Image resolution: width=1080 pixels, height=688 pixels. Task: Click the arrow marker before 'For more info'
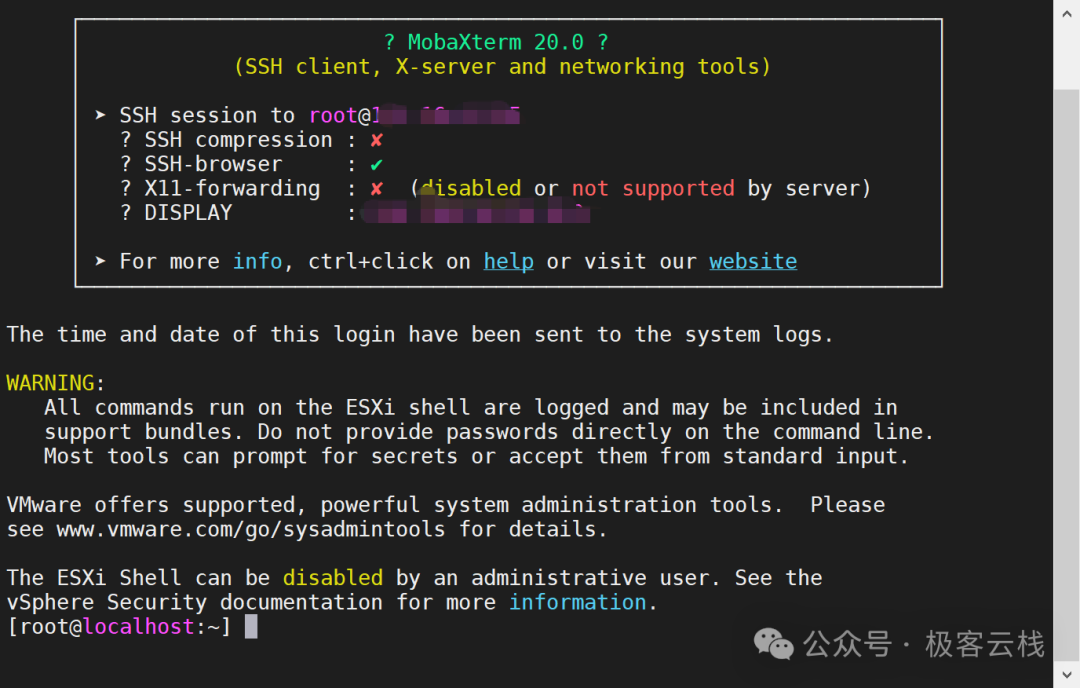tap(101, 261)
